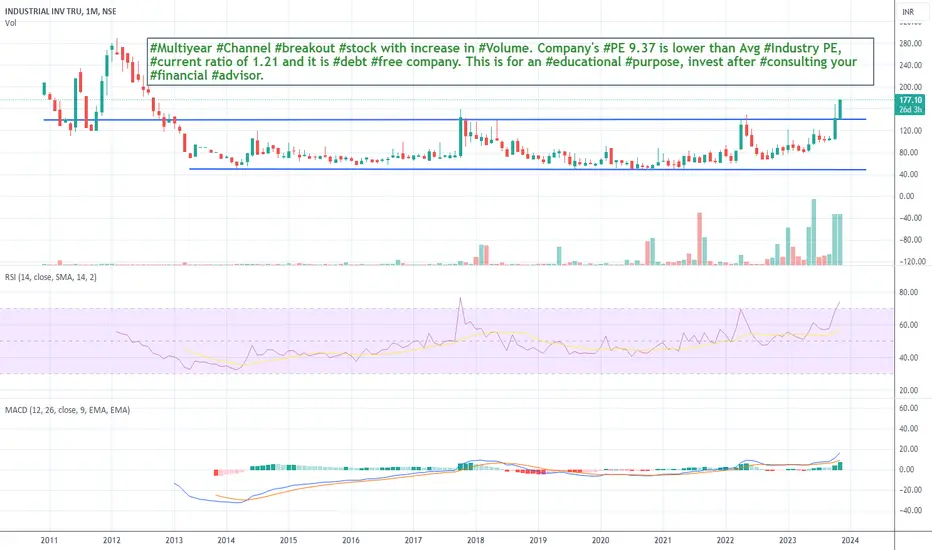
Task: Click the 2014 year label
Action: (226, 540)
